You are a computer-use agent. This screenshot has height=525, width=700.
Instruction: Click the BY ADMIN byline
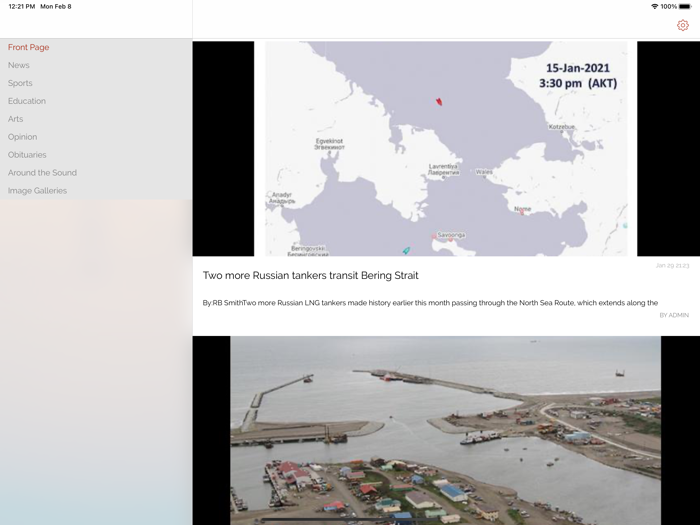coord(674,315)
